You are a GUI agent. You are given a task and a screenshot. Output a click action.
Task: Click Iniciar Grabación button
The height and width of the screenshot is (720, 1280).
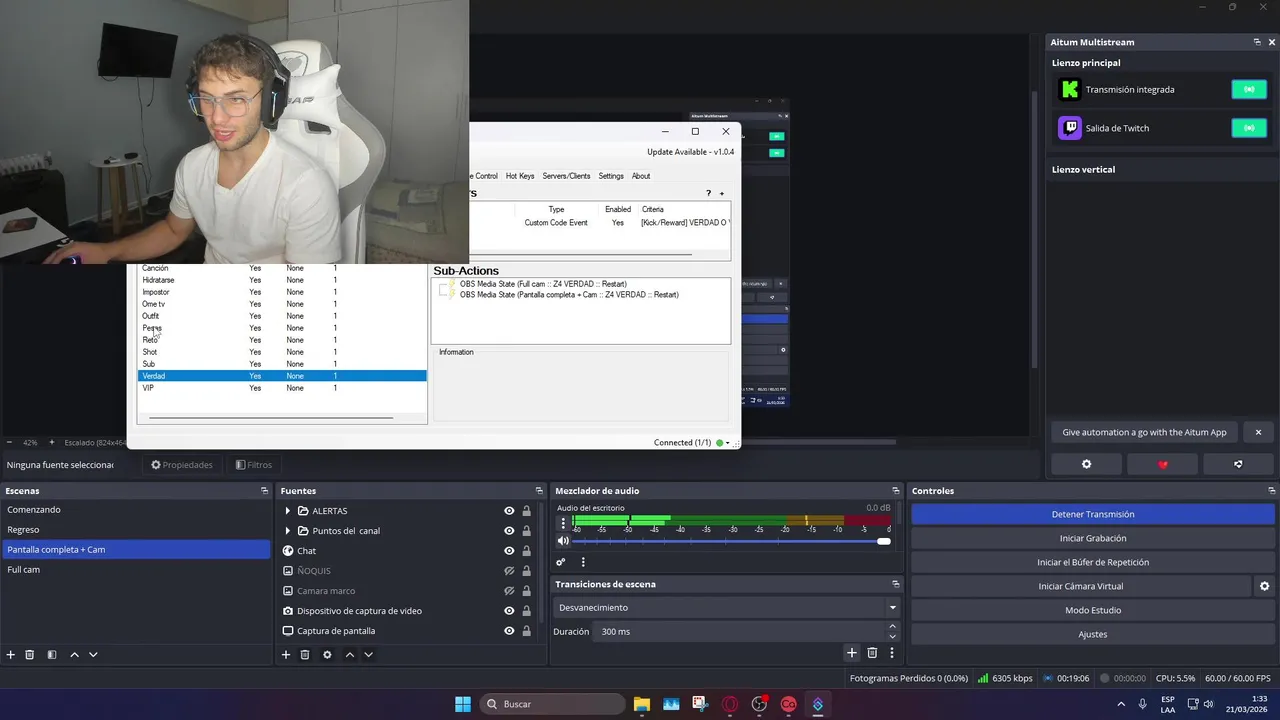click(1093, 538)
